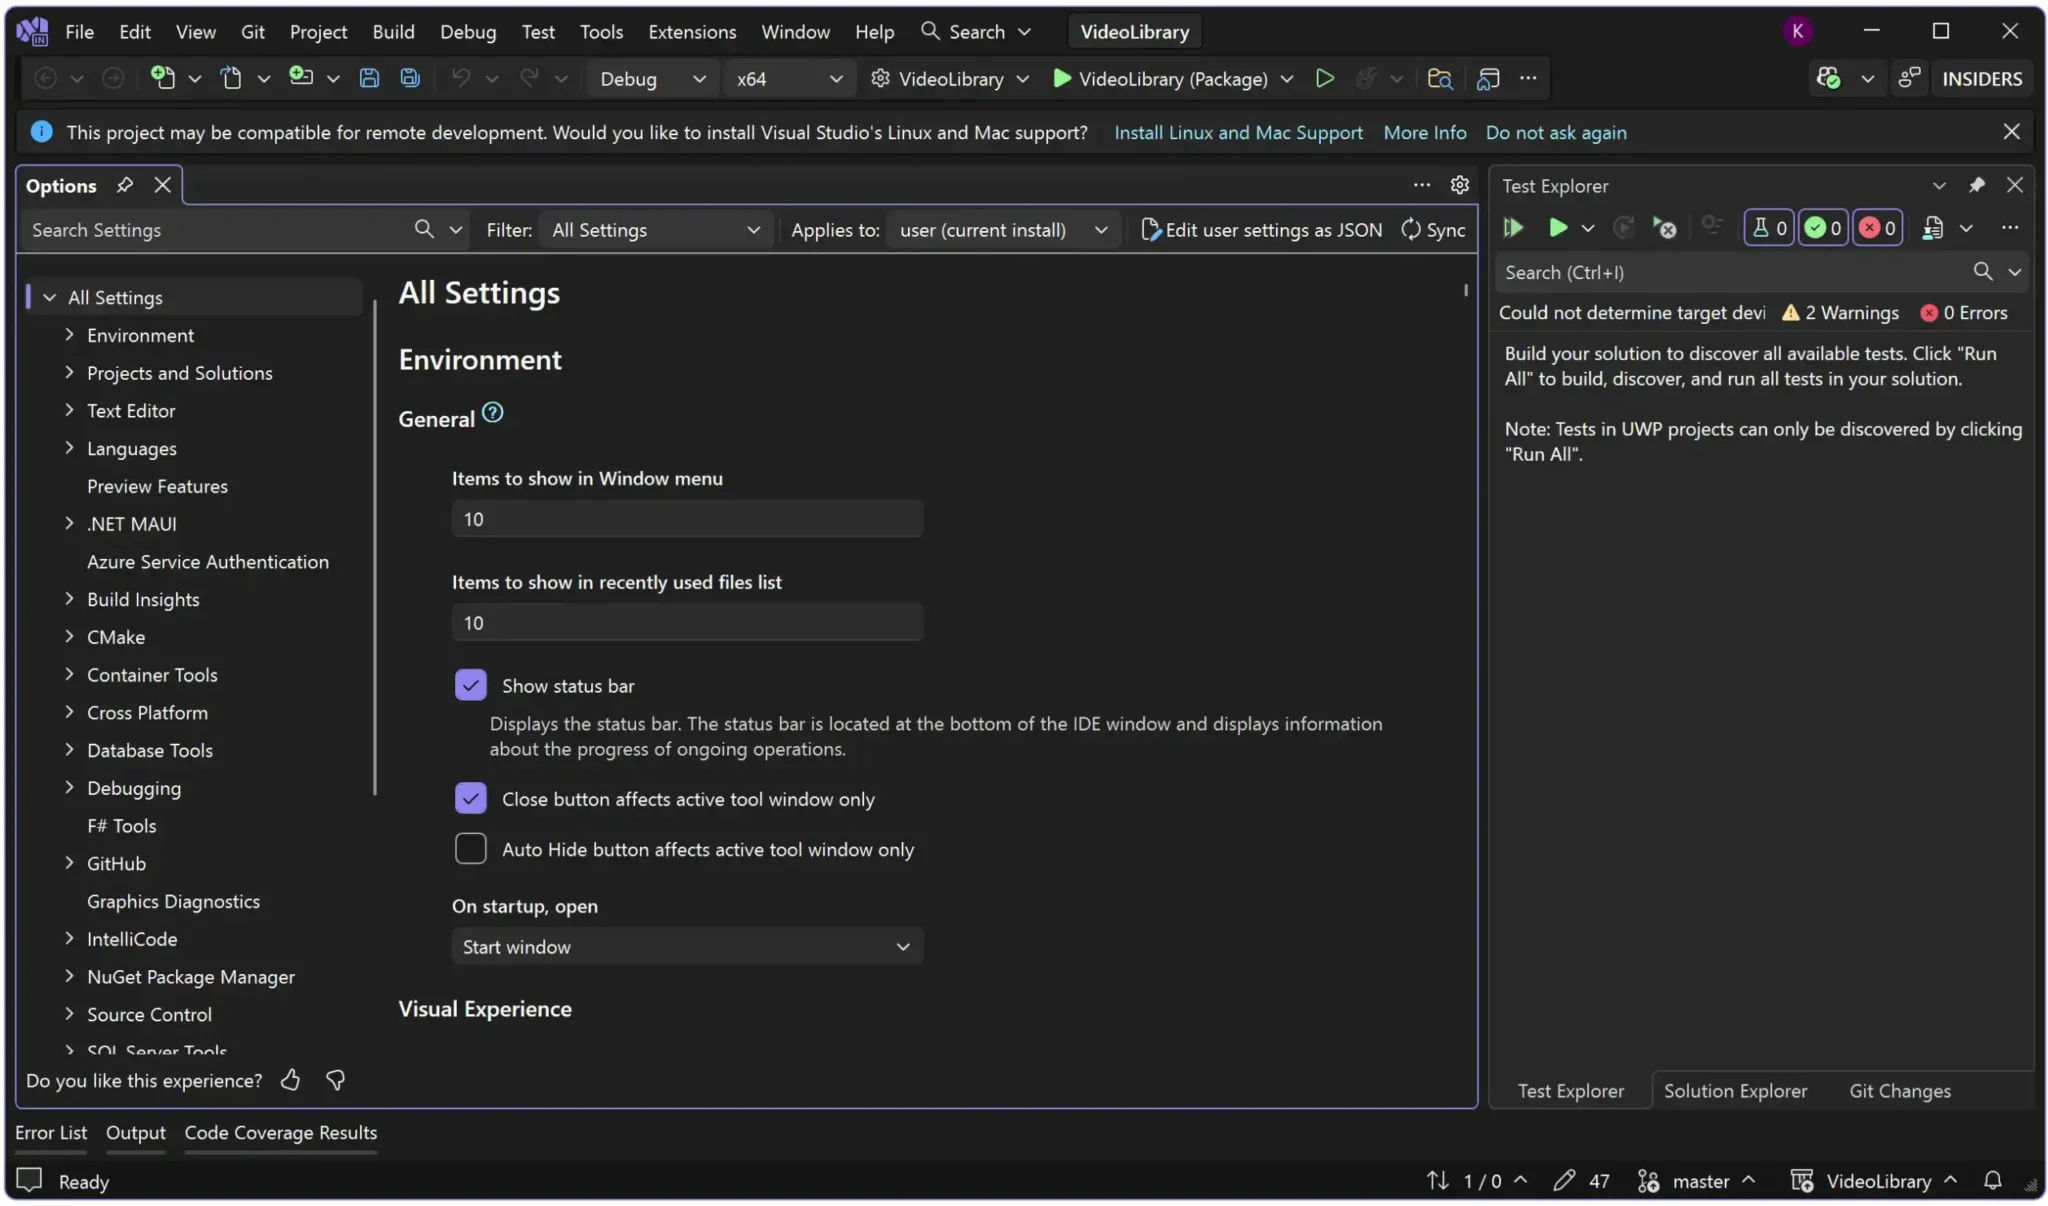Open the Options panel three-dots overflow menu

click(1421, 185)
